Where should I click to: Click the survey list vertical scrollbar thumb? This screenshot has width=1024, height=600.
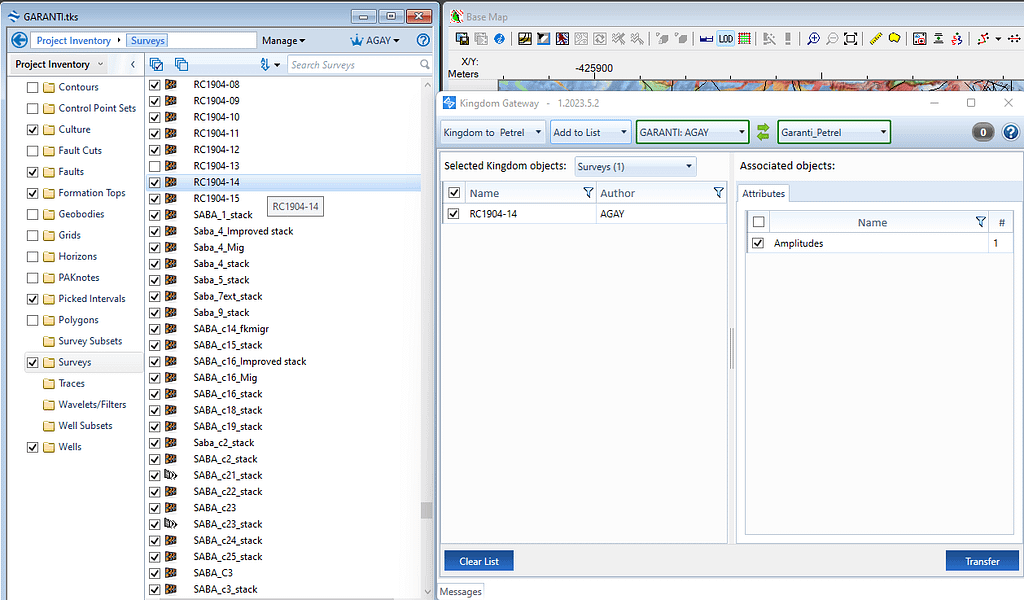pos(426,510)
